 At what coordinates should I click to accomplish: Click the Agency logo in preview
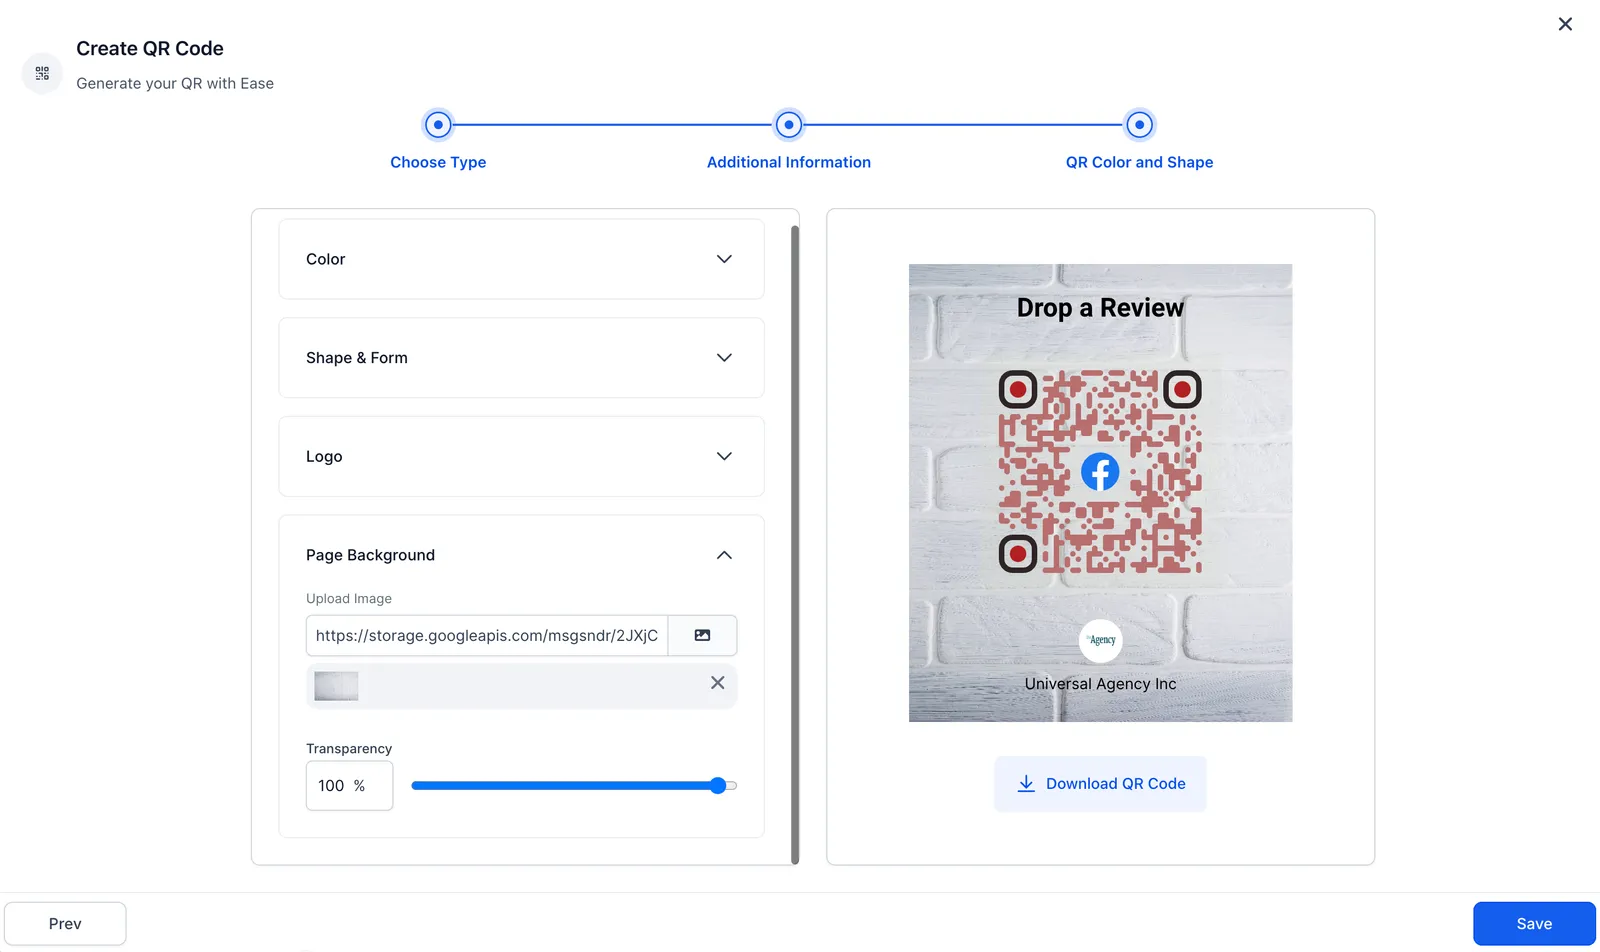click(1100, 640)
